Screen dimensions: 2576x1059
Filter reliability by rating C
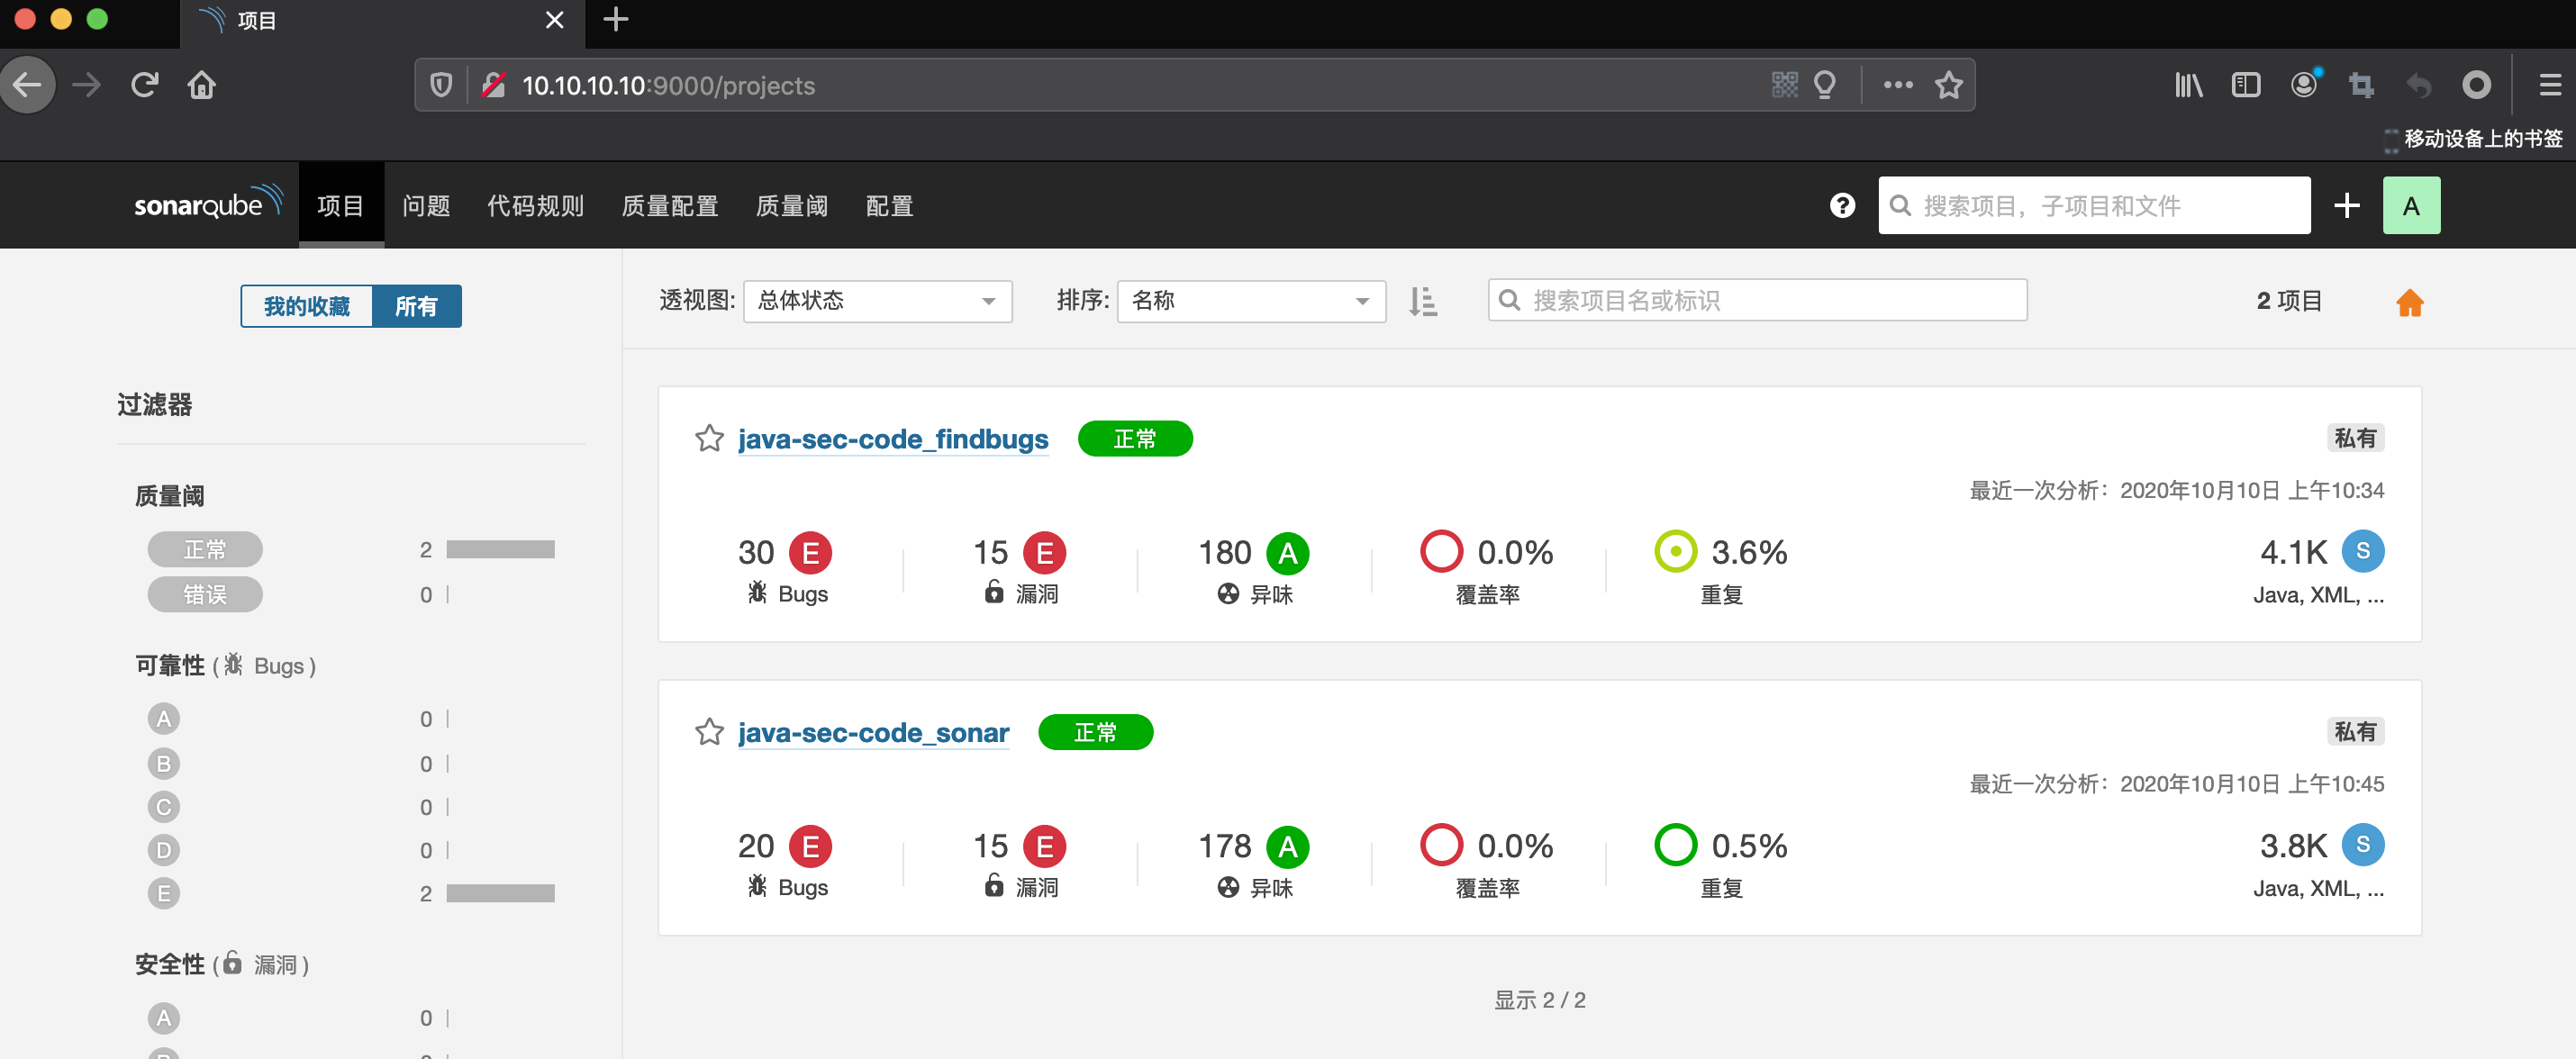pos(164,806)
